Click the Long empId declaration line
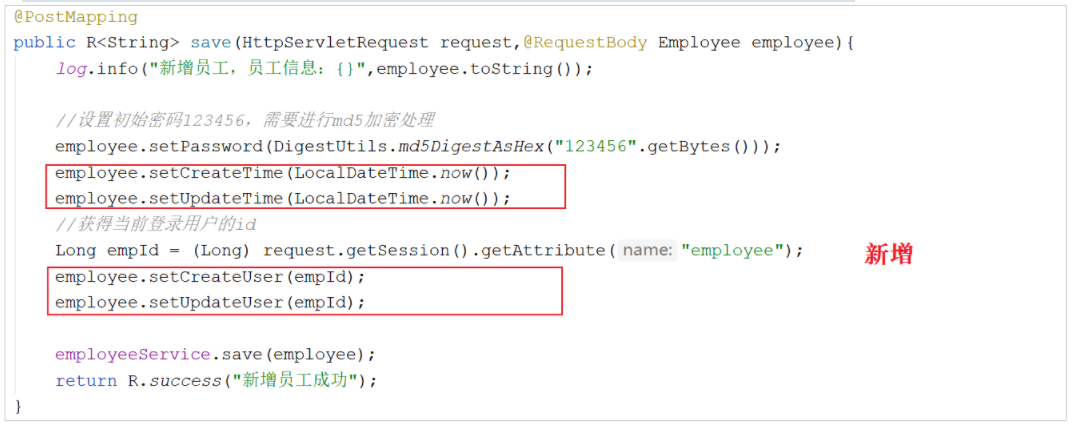The image size is (1072, 429). (429, 251)
